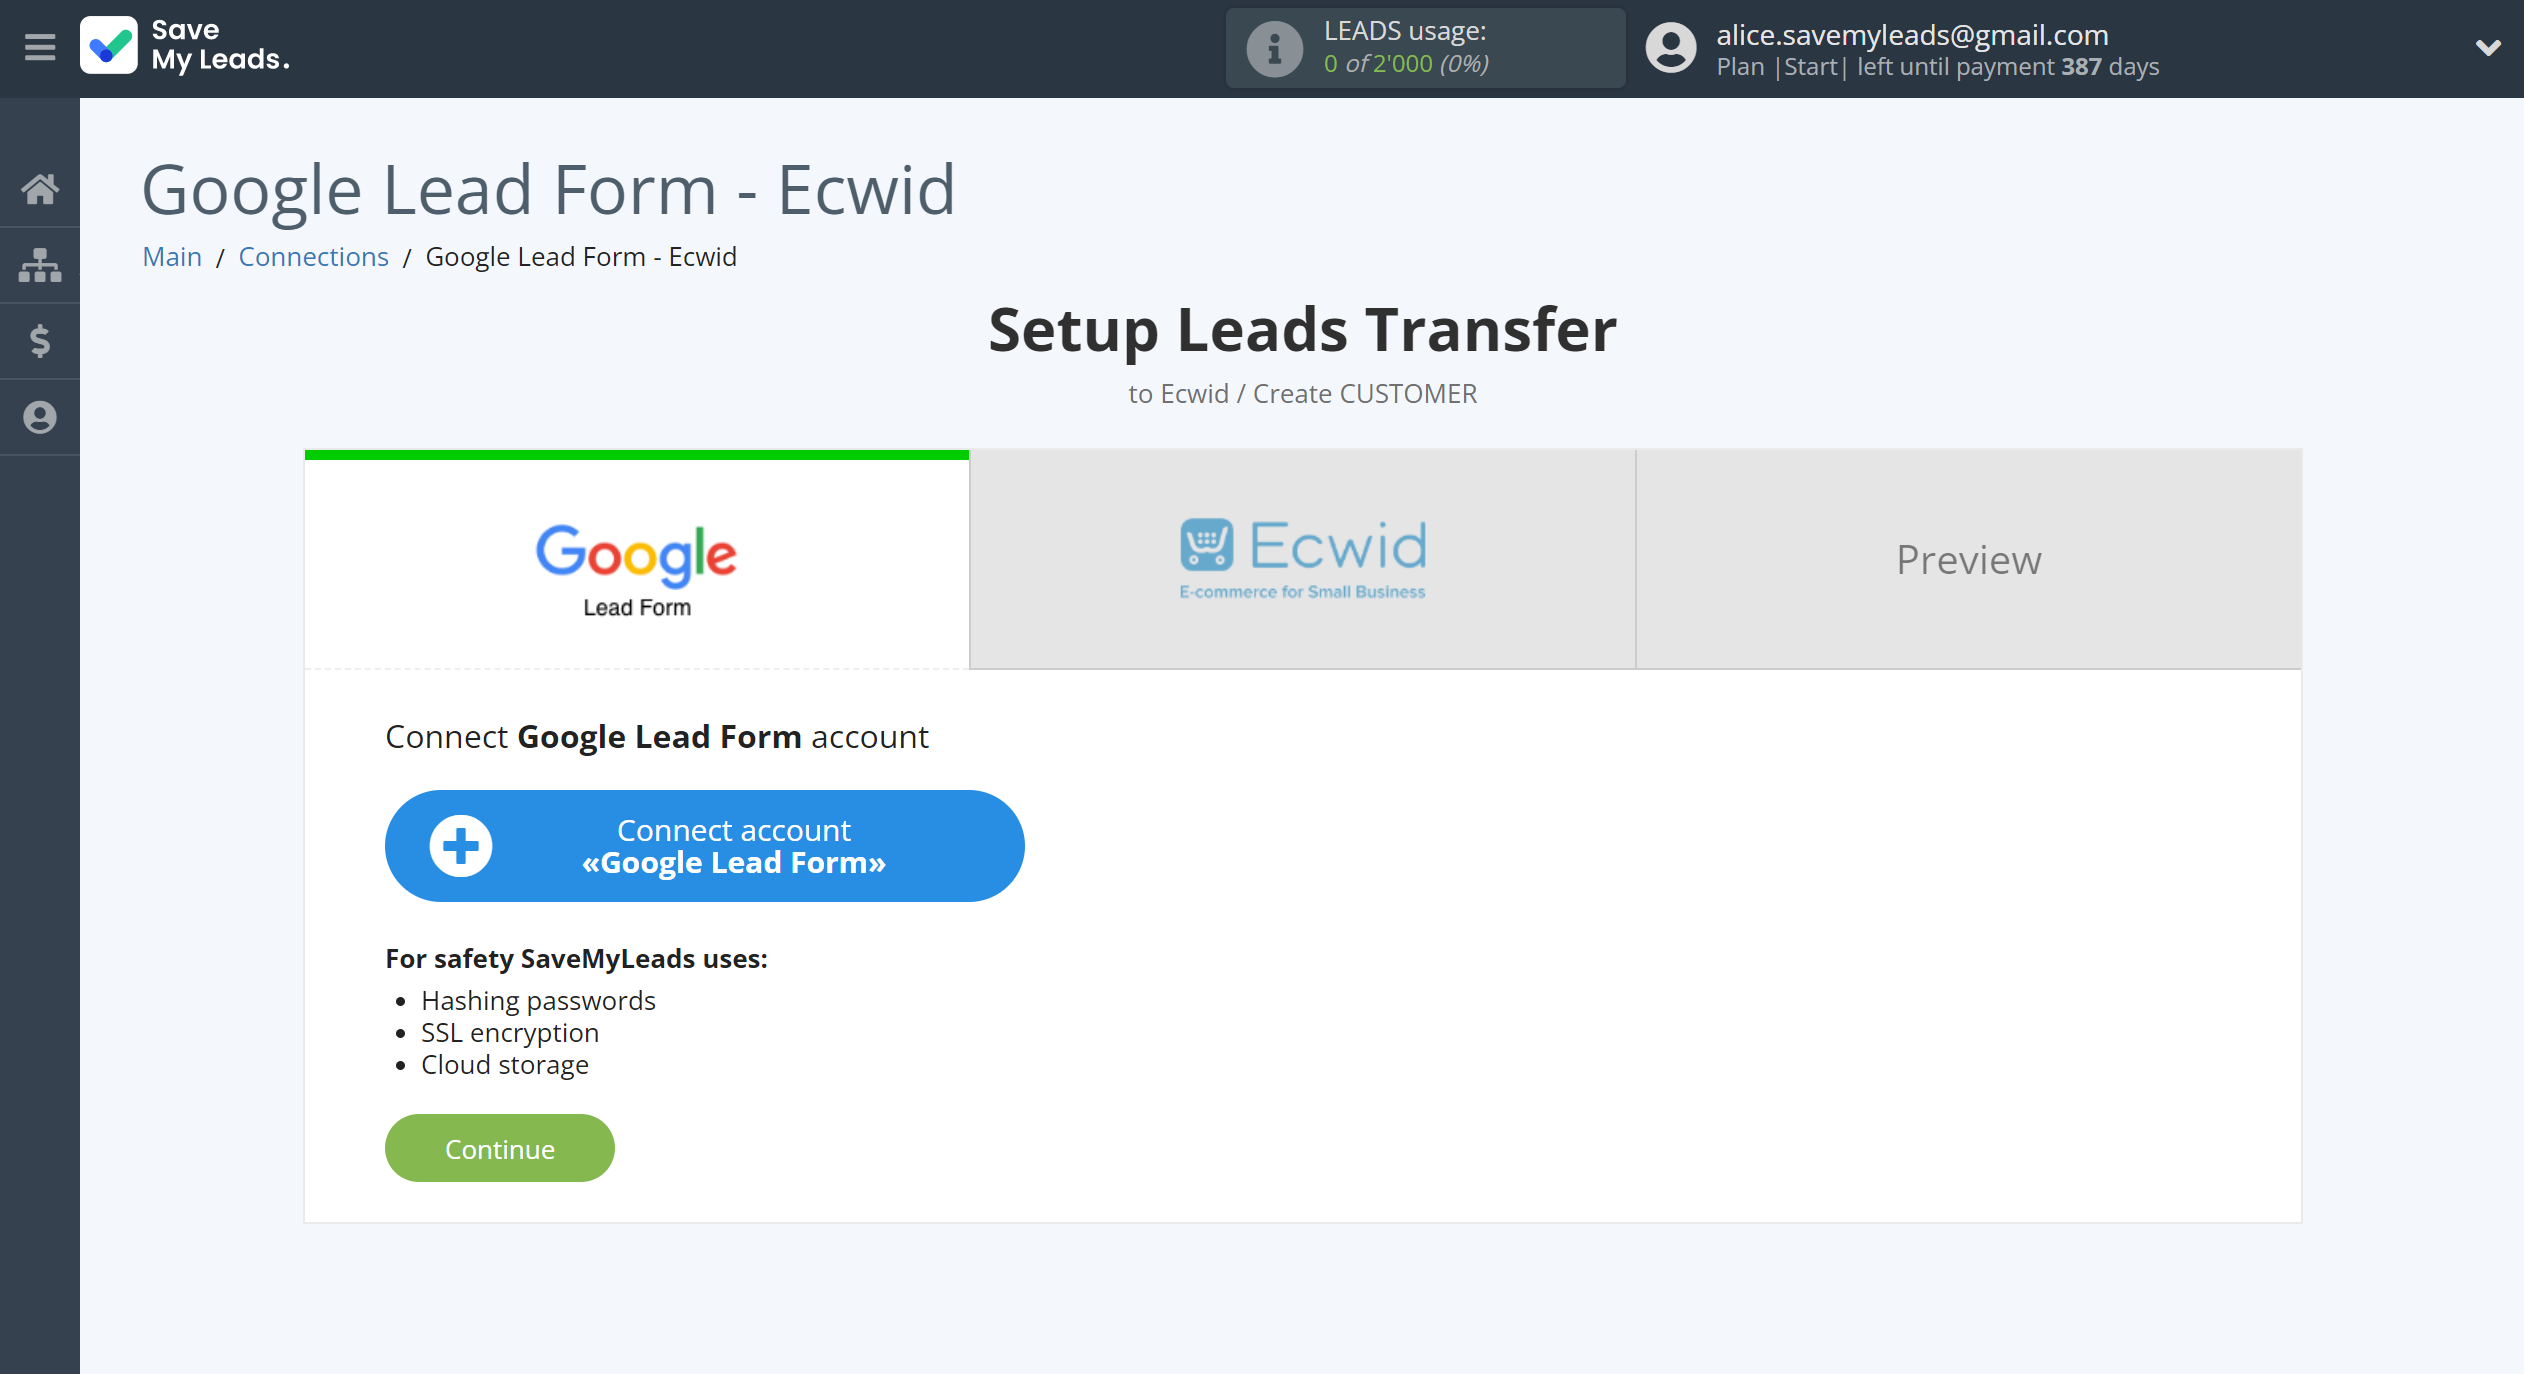Enable the Ecwid Create CUSTOMER step
The width and height of the screenshot is (2524, 1374).
click(1303, 557)
